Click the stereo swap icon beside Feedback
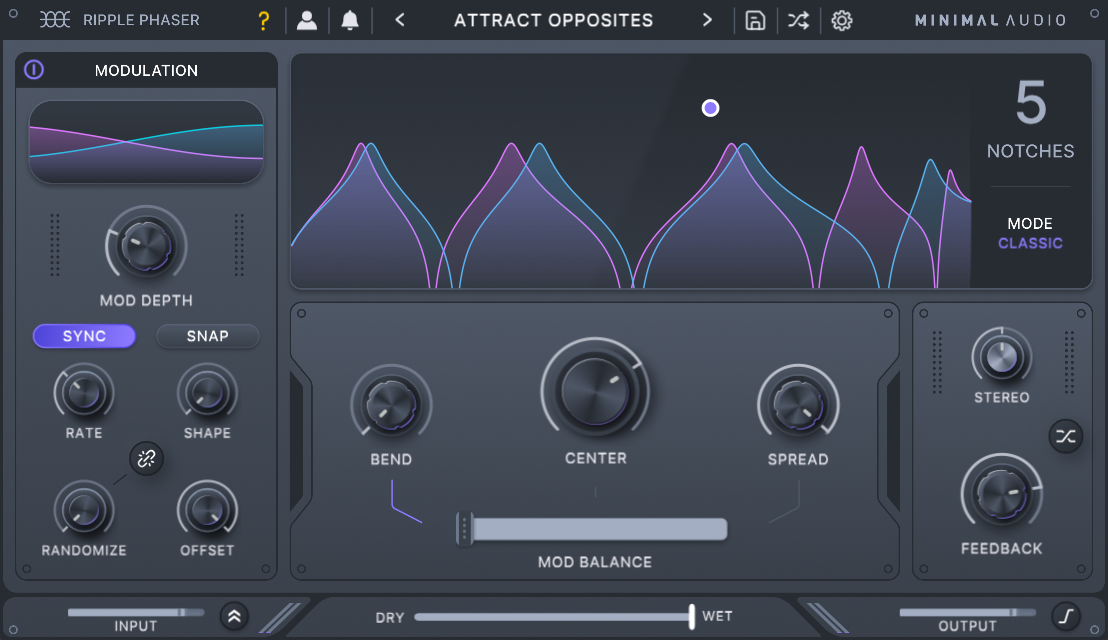 (1065, 436)
